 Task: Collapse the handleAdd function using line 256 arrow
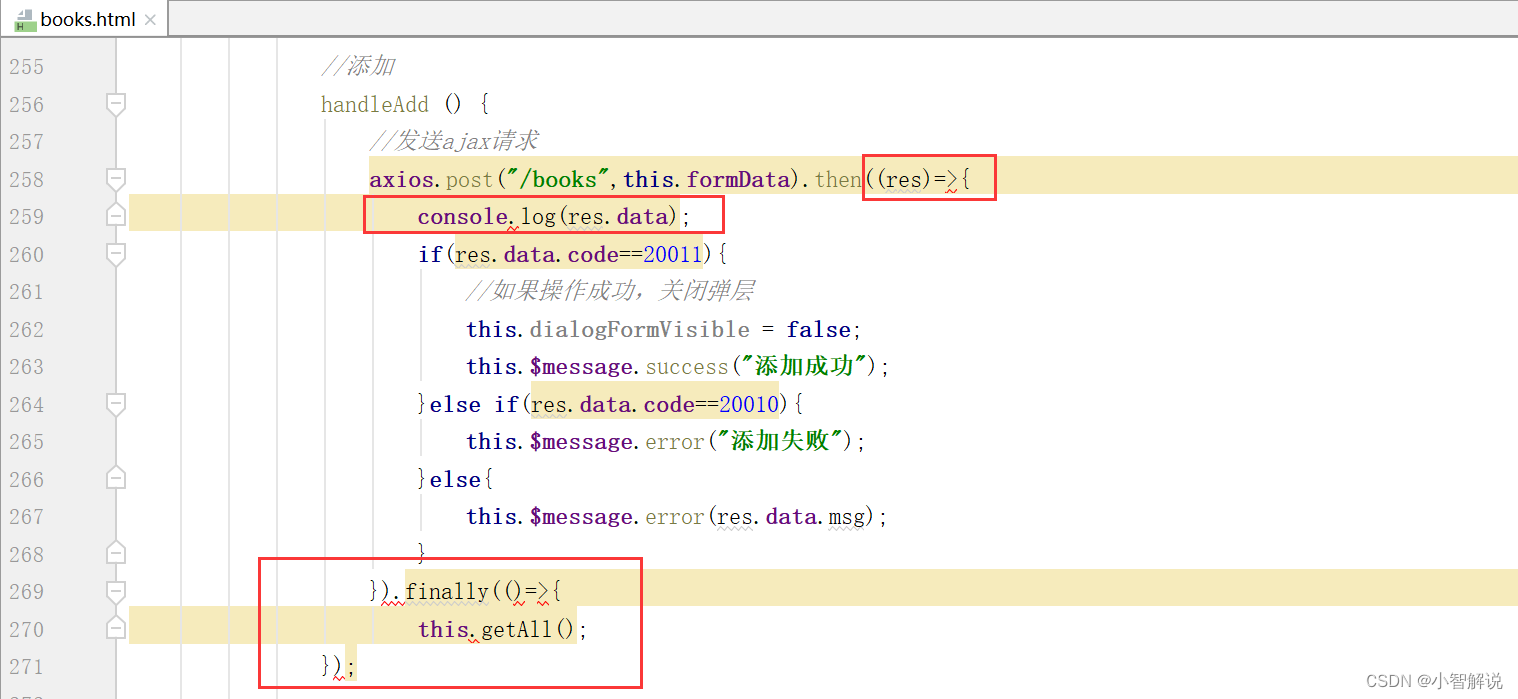click(x=115, y=104)
